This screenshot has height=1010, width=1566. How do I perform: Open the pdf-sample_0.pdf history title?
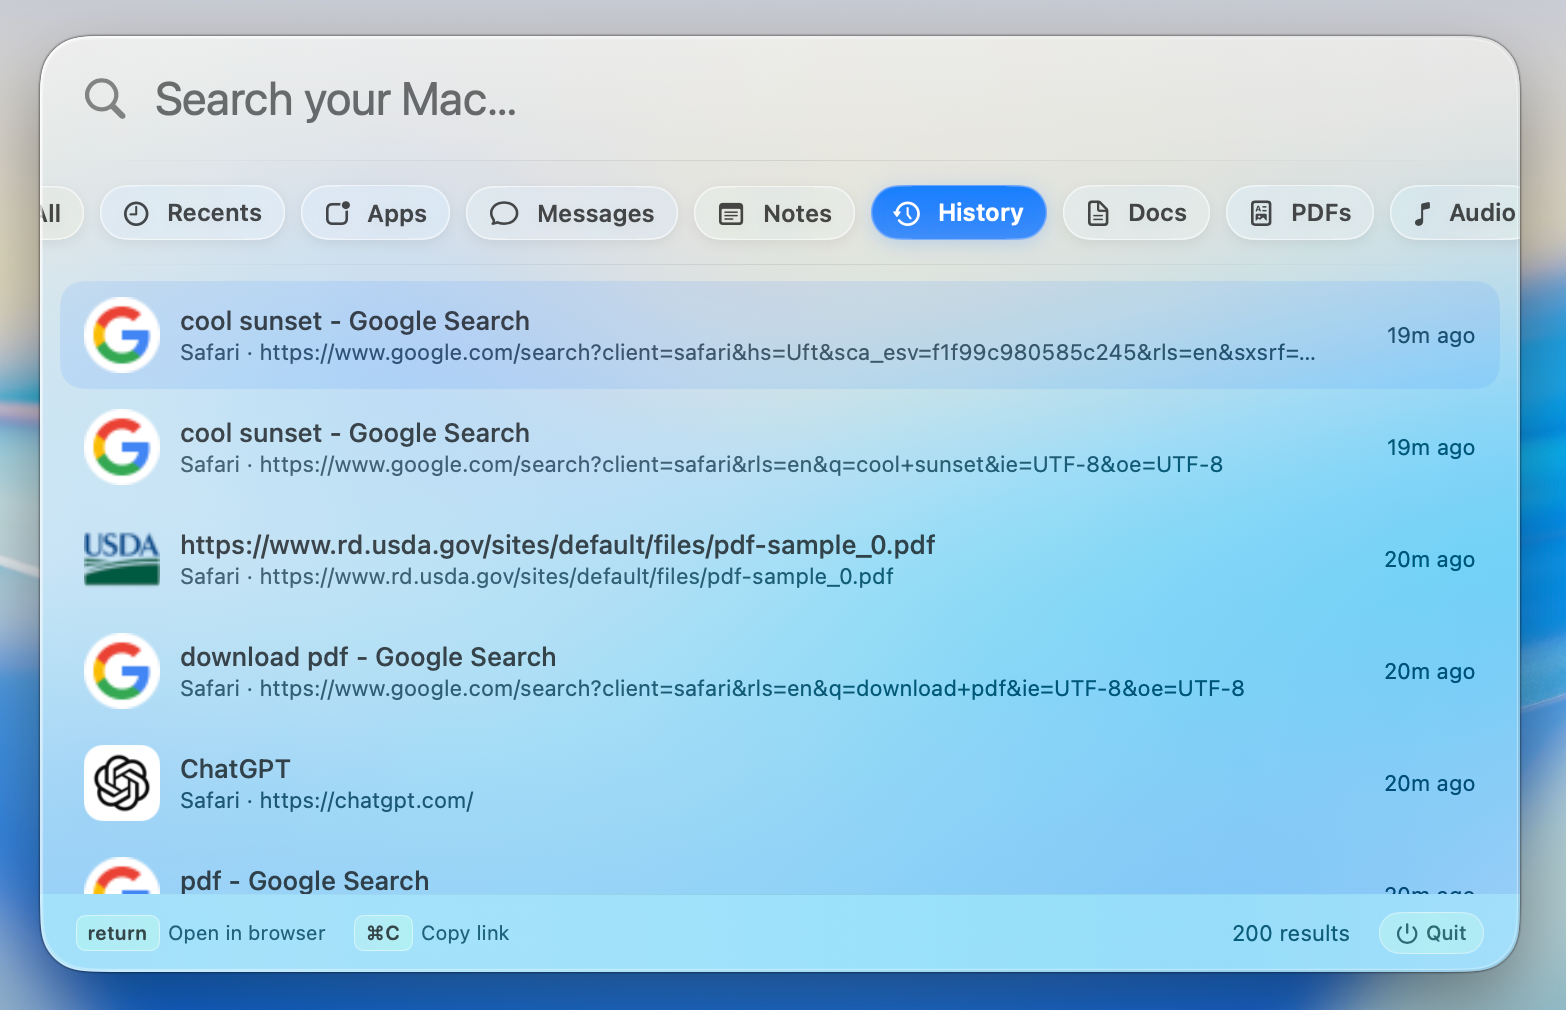pos(557,545)
